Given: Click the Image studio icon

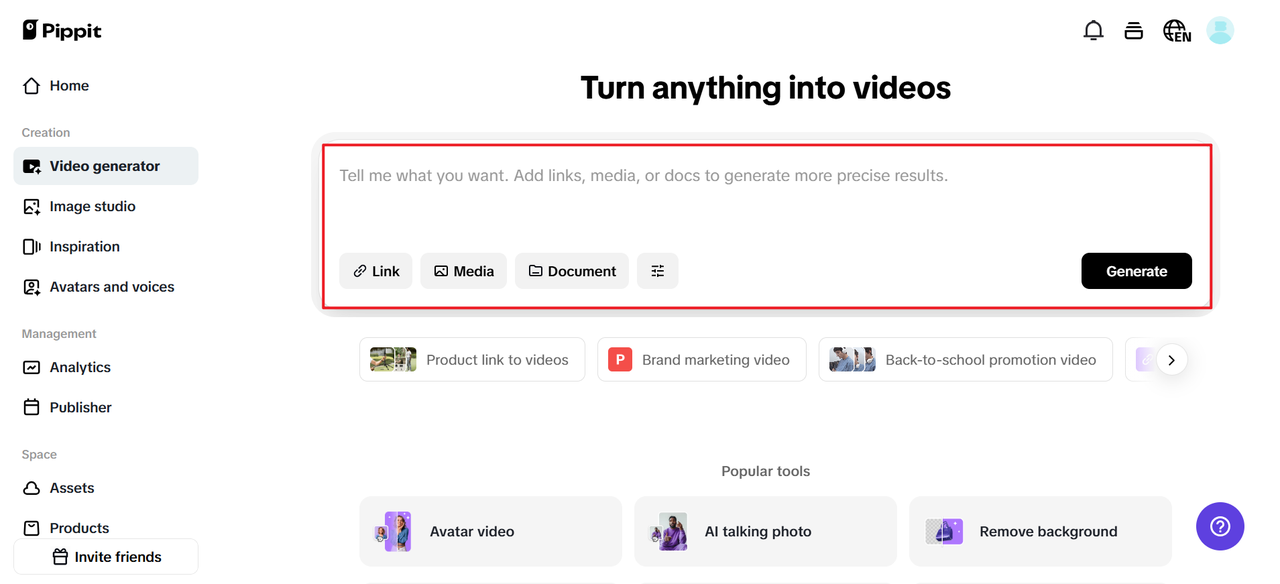Looking at the screenshot, I should [x=32, y=206].
